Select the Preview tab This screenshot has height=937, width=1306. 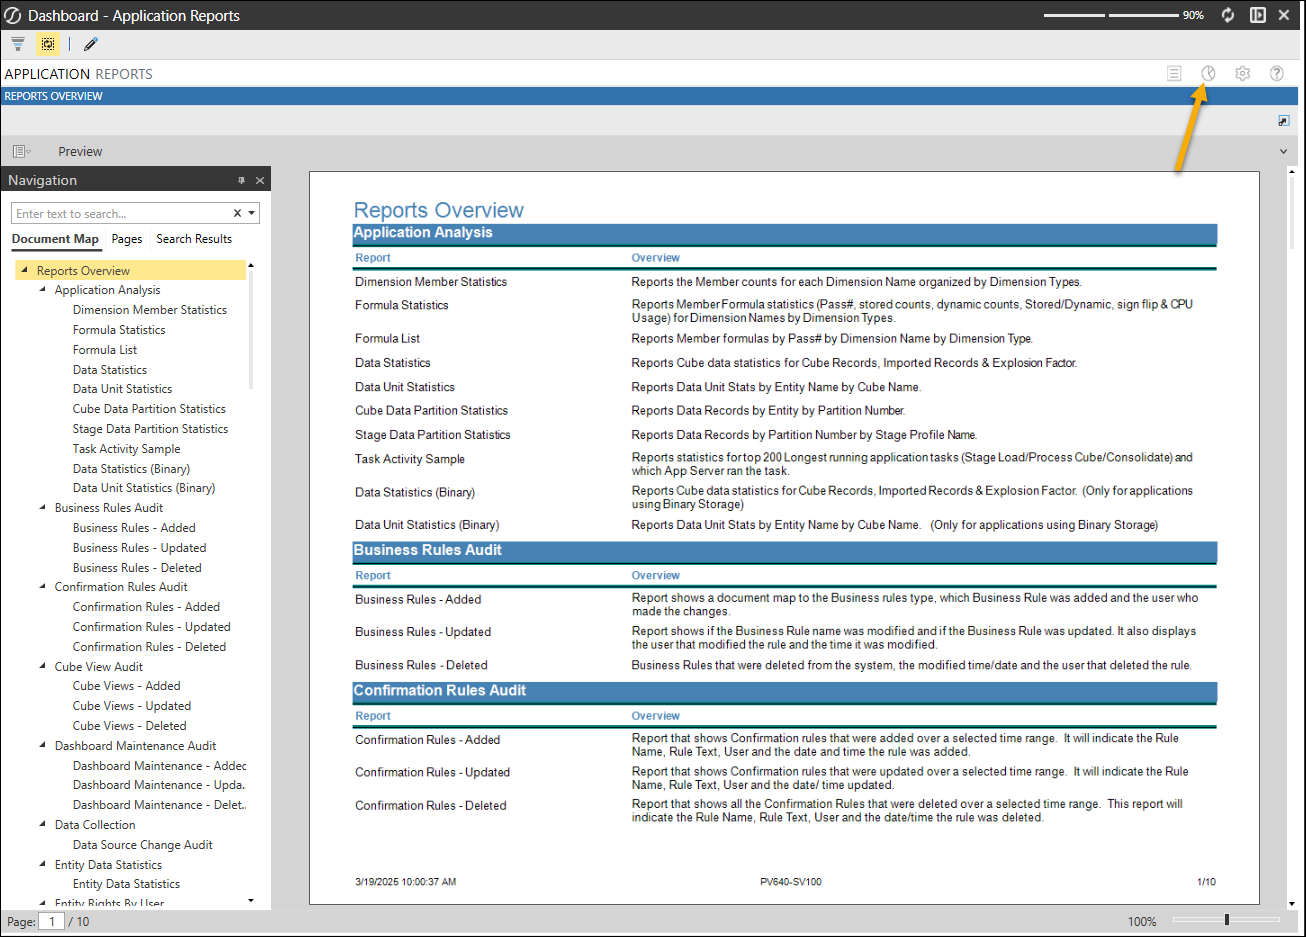[80, 152]
